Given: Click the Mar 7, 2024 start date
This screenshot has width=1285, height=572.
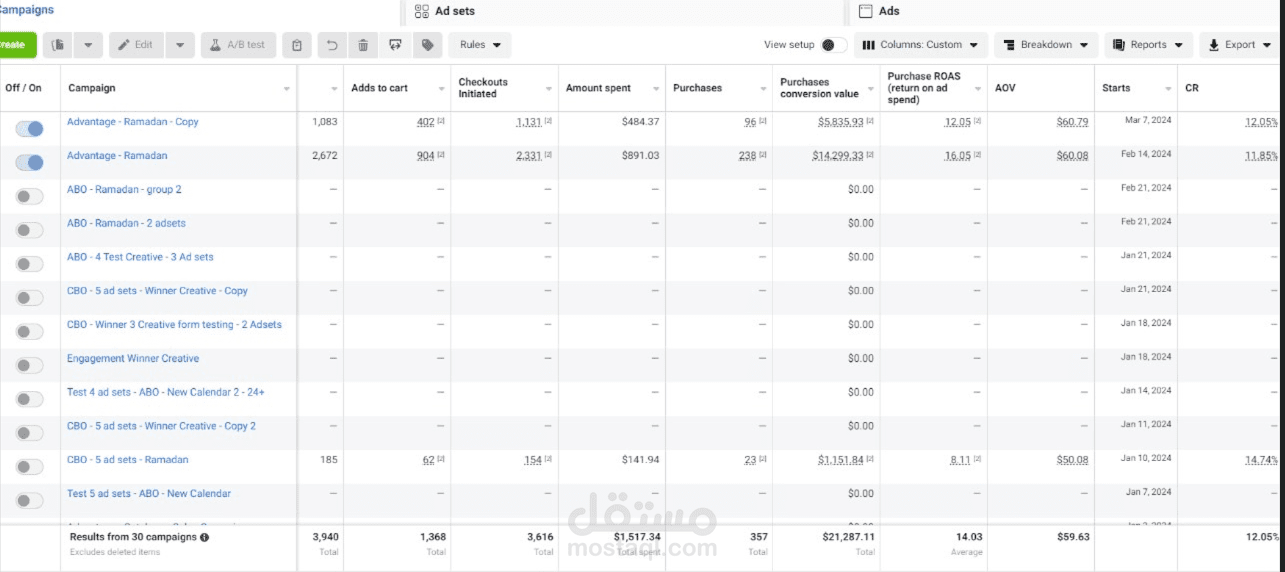Looking at the screenshot, I should point(1147,121).
